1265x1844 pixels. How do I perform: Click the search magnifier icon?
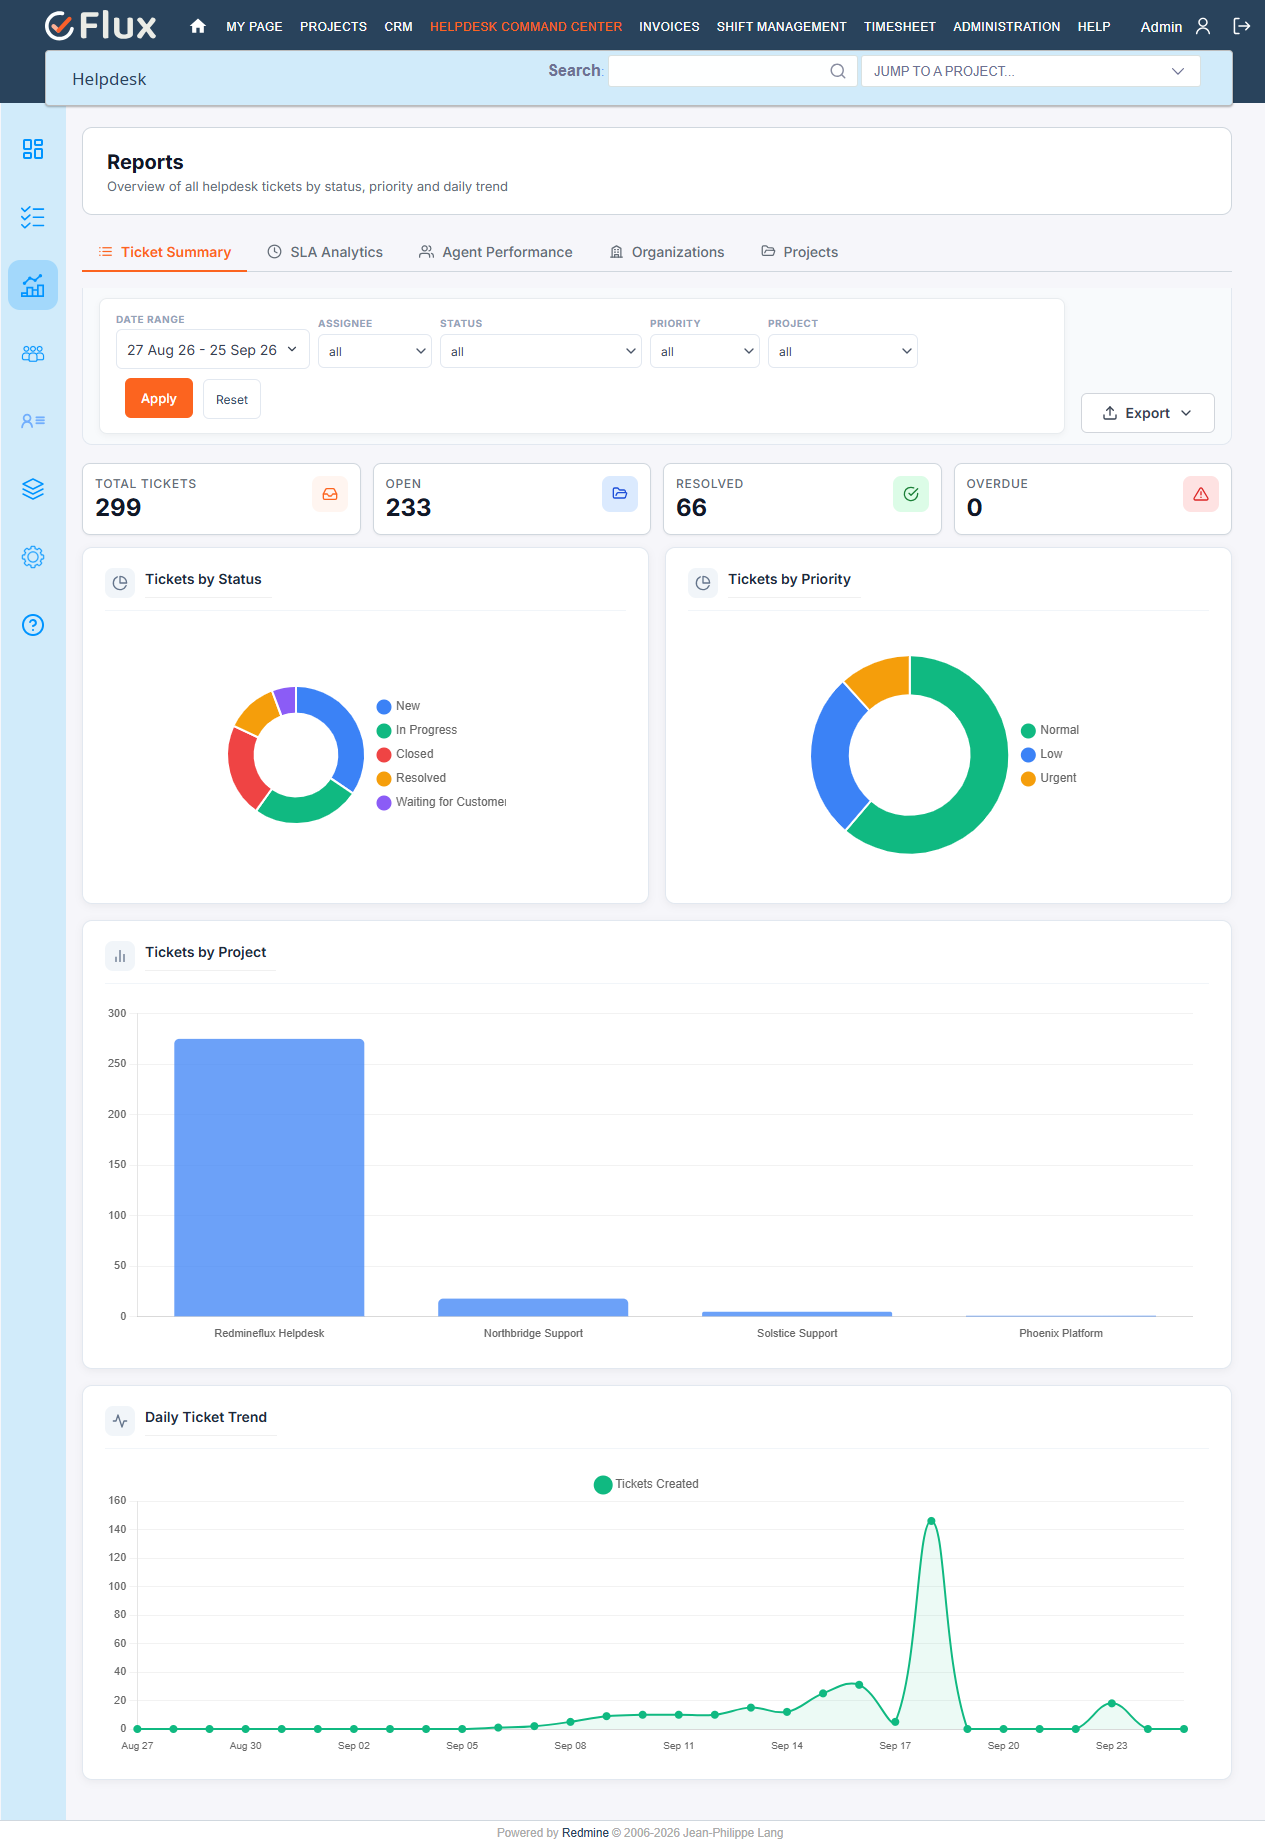838,71
